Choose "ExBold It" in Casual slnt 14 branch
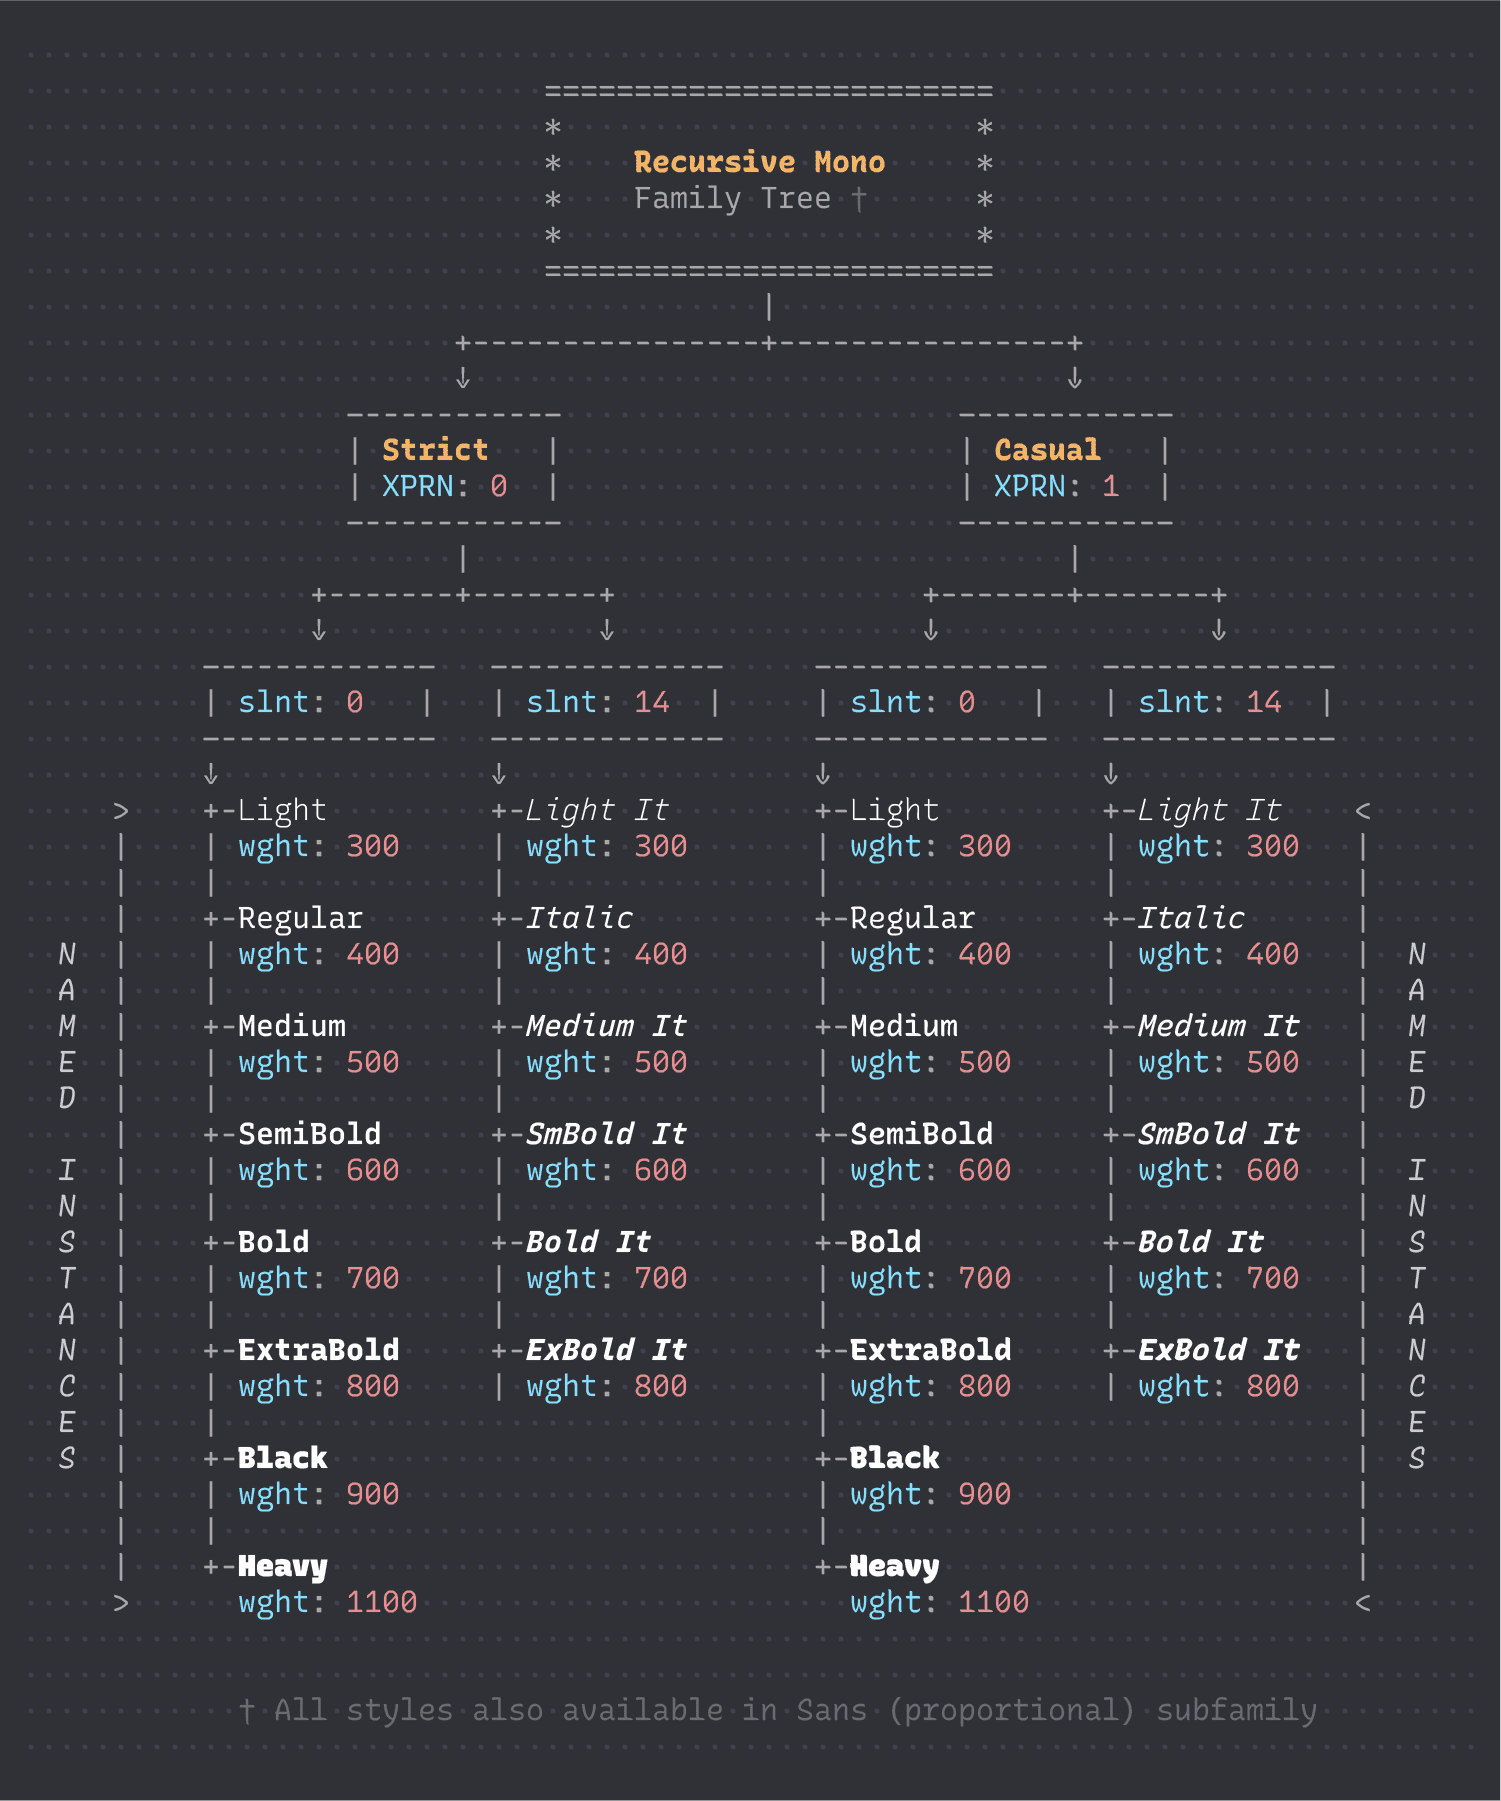The width and height of the screenshot is (1501, 1801). 1218,1350
